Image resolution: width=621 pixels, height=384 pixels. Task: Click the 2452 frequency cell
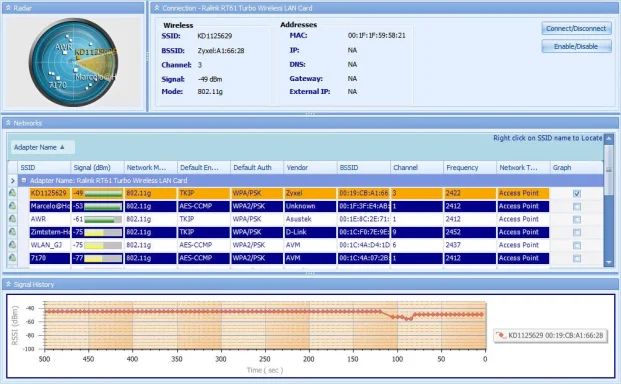[x=470, y=232]
